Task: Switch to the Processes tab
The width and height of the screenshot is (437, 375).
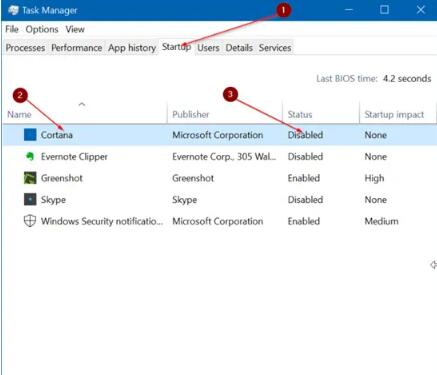Action: pos(25,48)
